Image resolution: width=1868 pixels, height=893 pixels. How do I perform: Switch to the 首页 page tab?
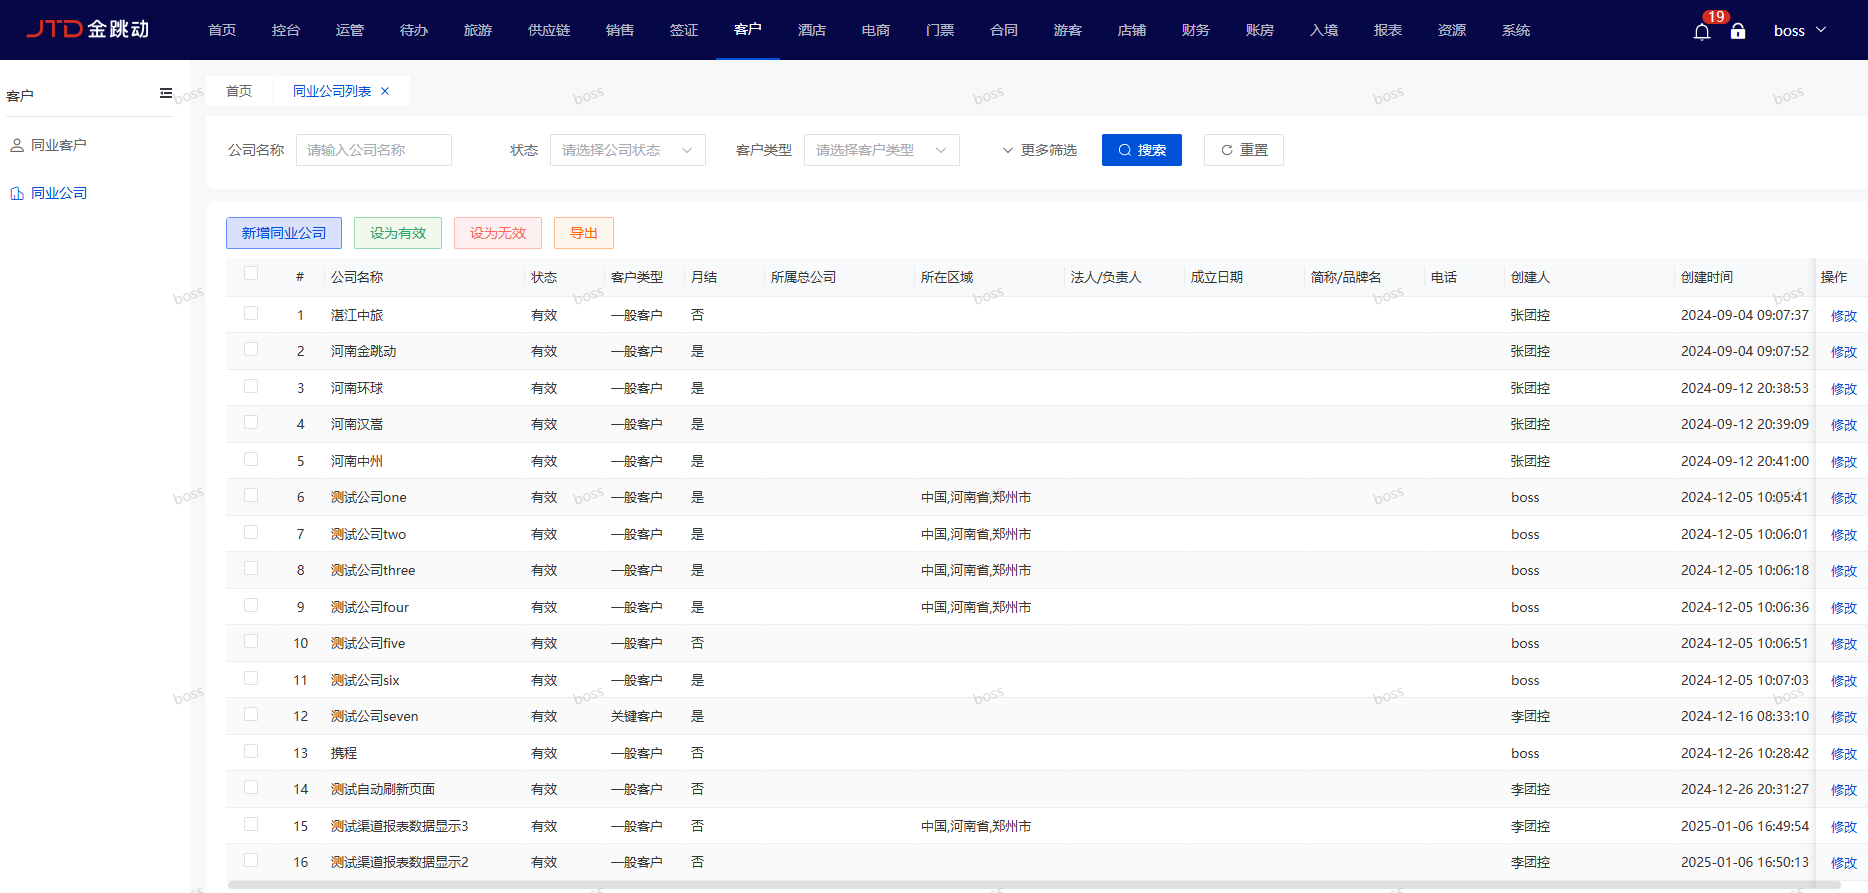(x=239, y=91)
